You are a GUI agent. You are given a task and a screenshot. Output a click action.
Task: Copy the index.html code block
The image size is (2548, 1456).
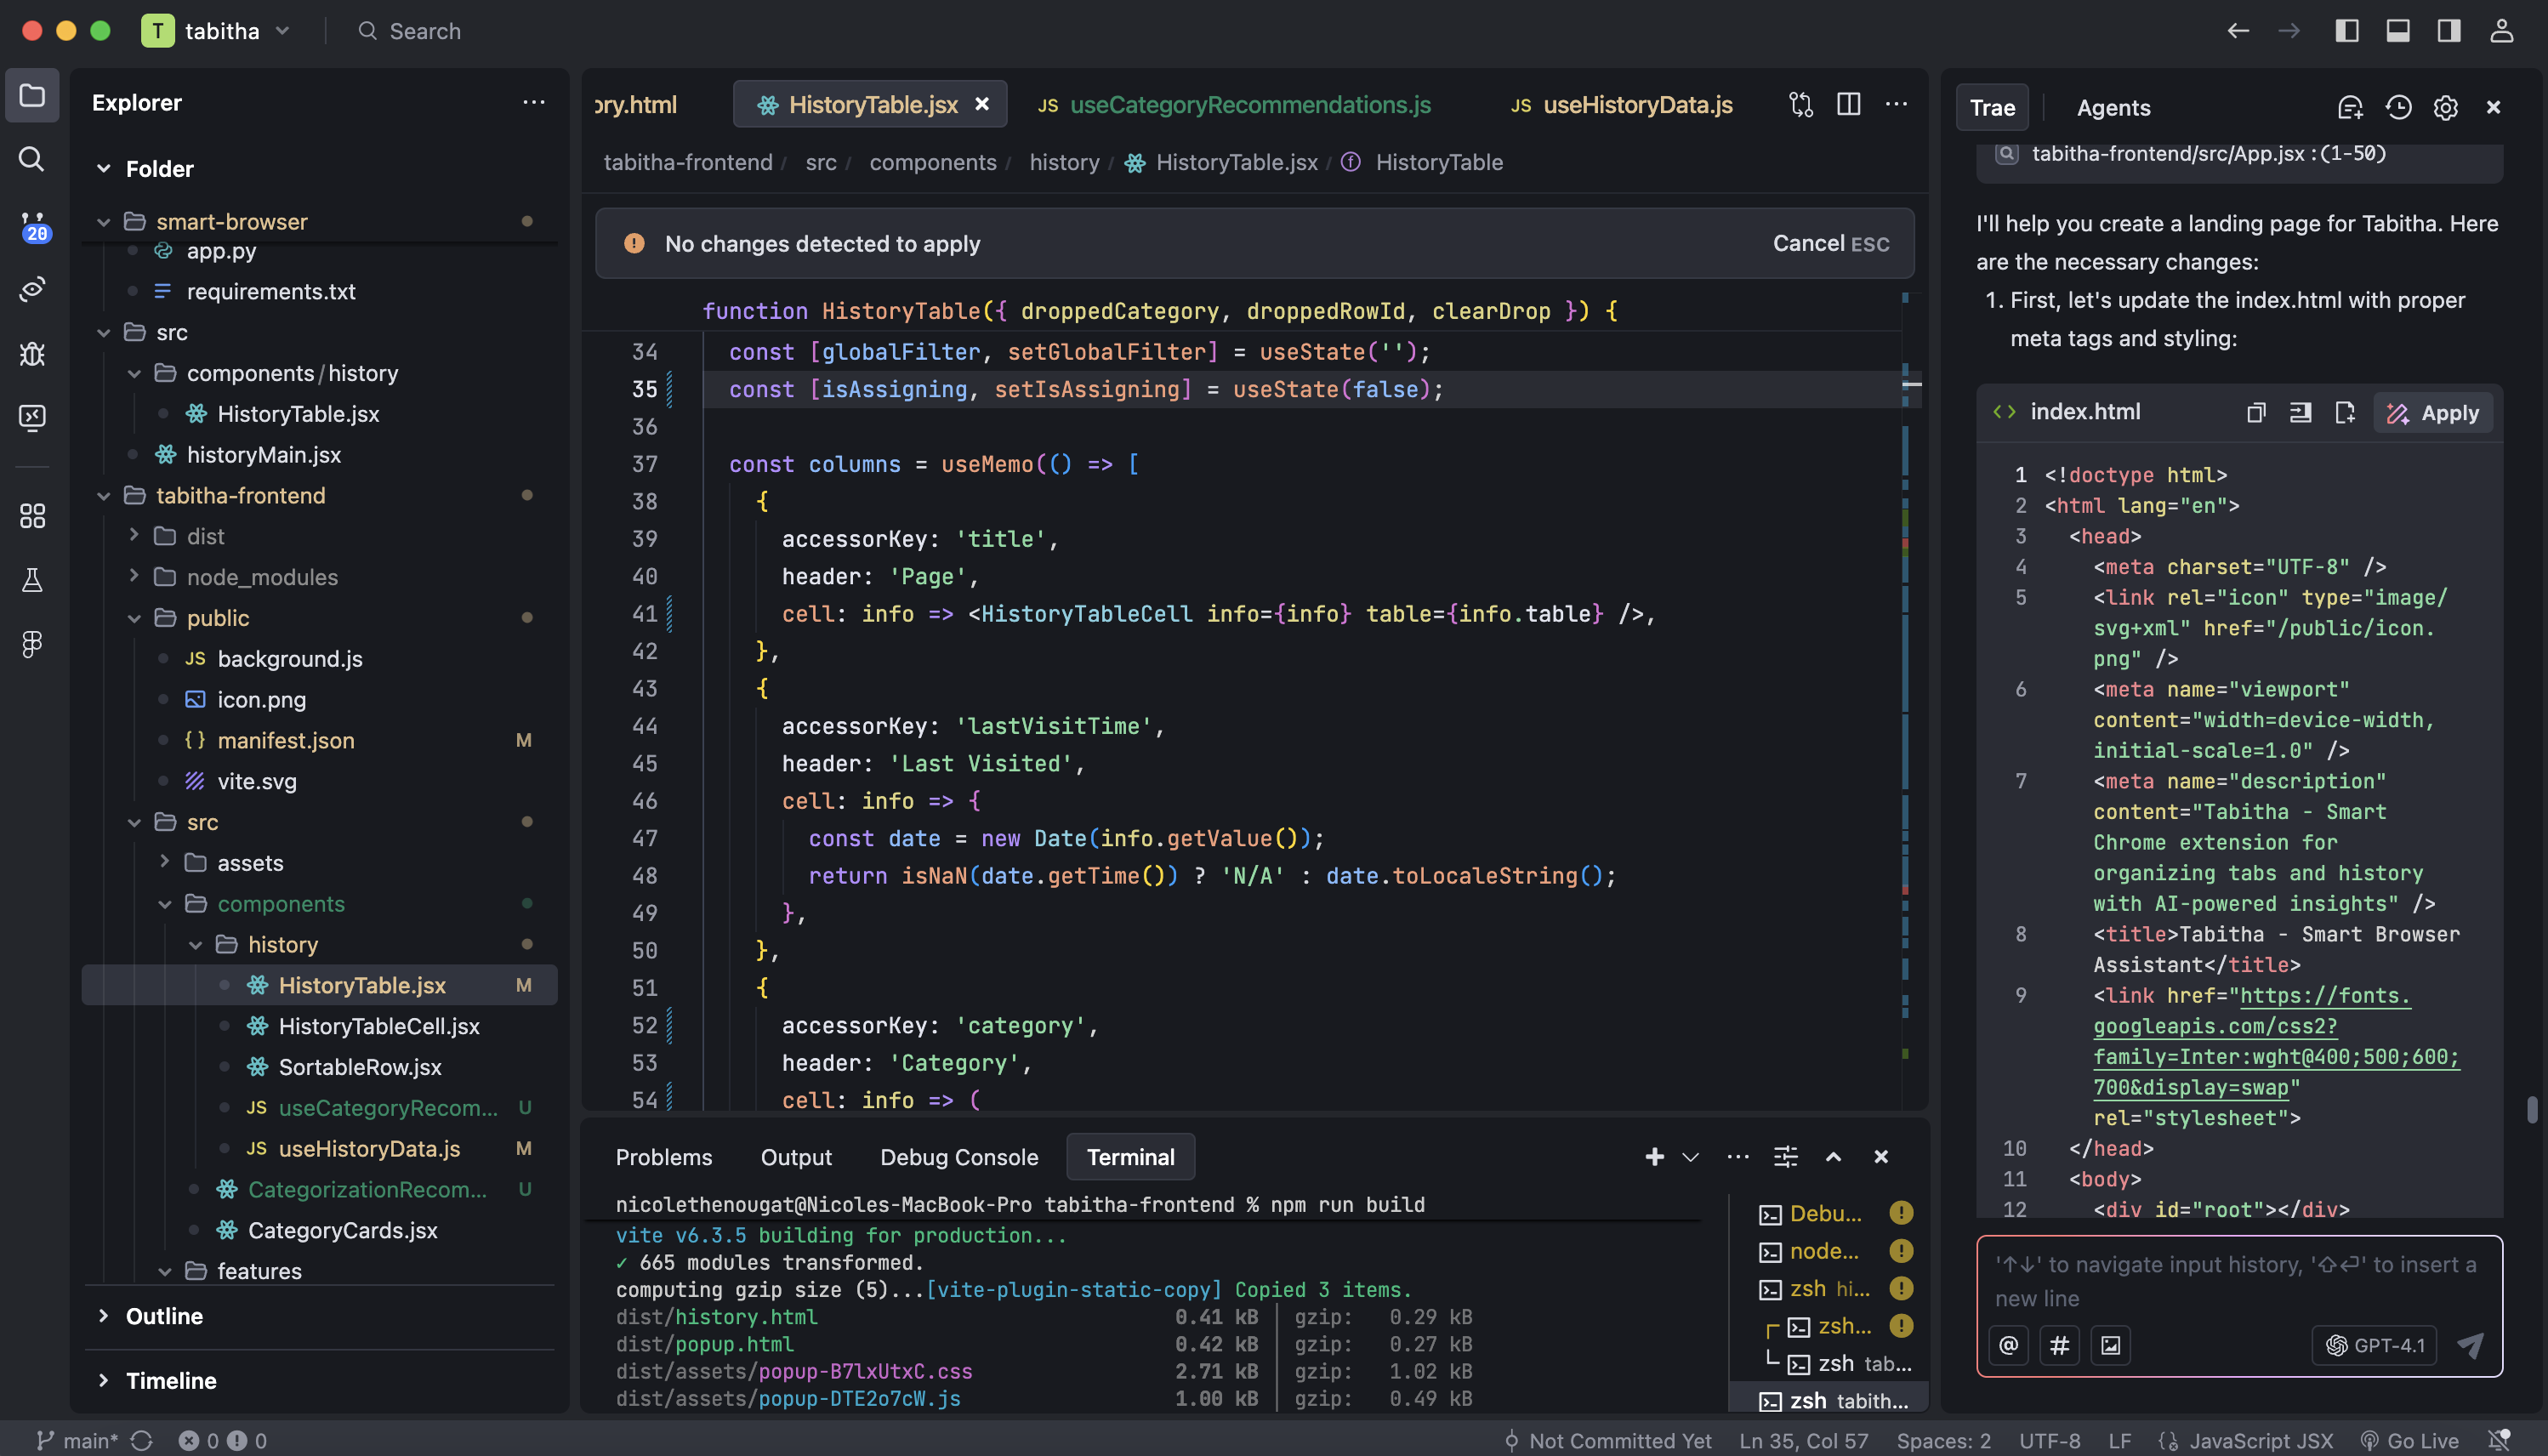pos(2255,412)
